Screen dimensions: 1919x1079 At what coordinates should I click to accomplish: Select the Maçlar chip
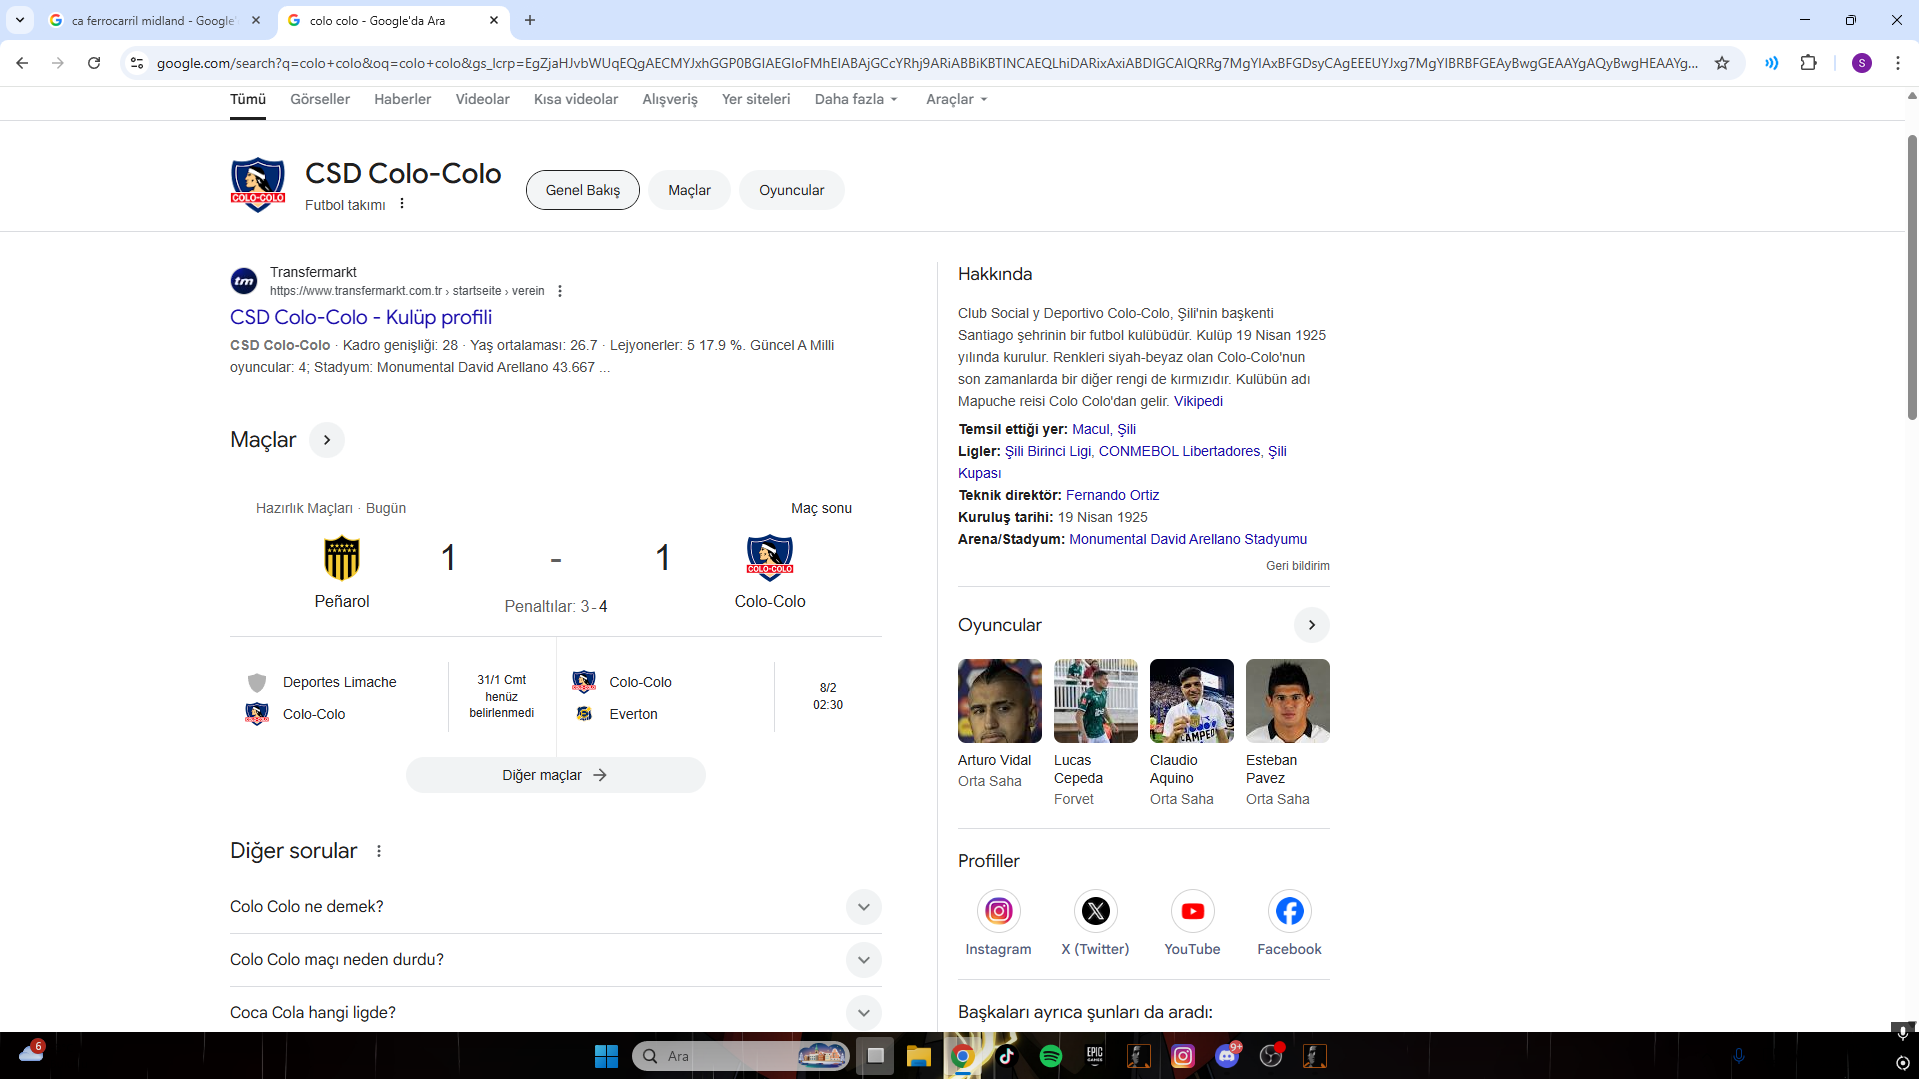[690, 190]
